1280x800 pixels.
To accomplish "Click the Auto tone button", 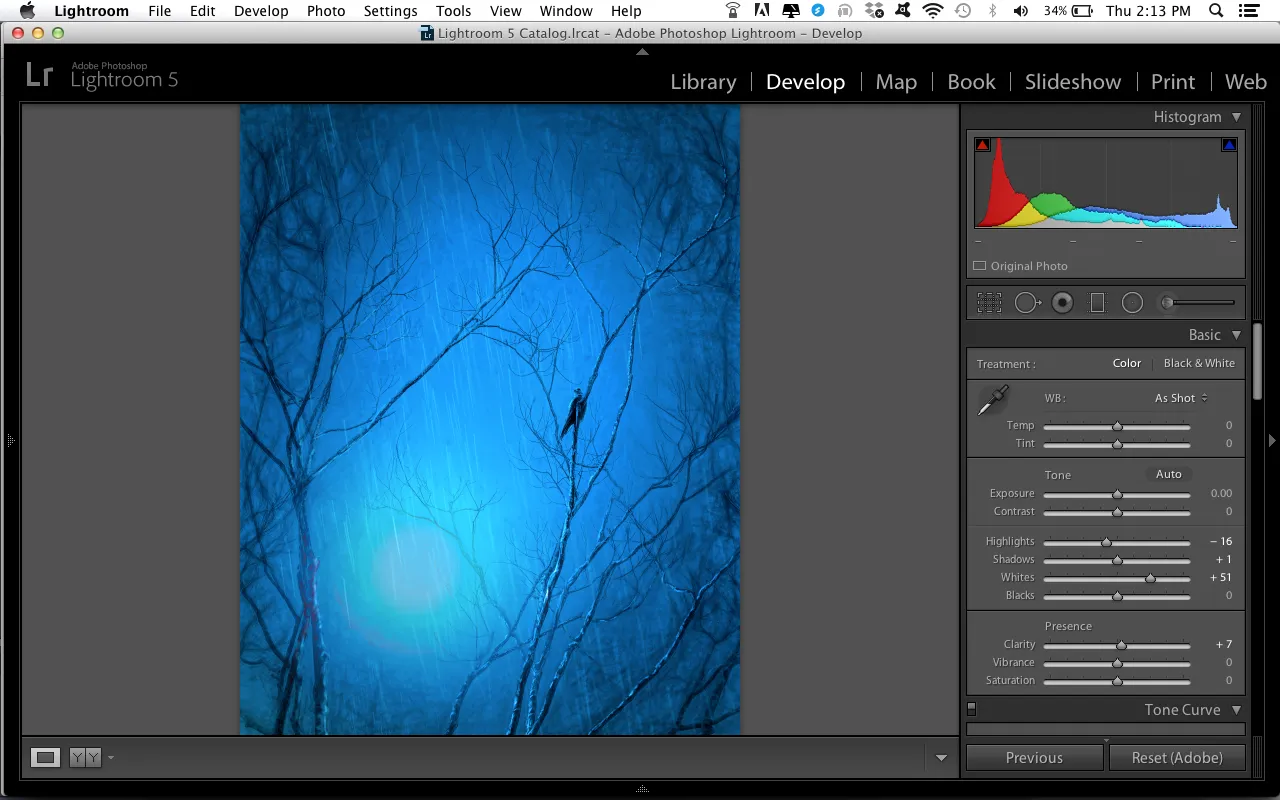I will [1169, 474].
